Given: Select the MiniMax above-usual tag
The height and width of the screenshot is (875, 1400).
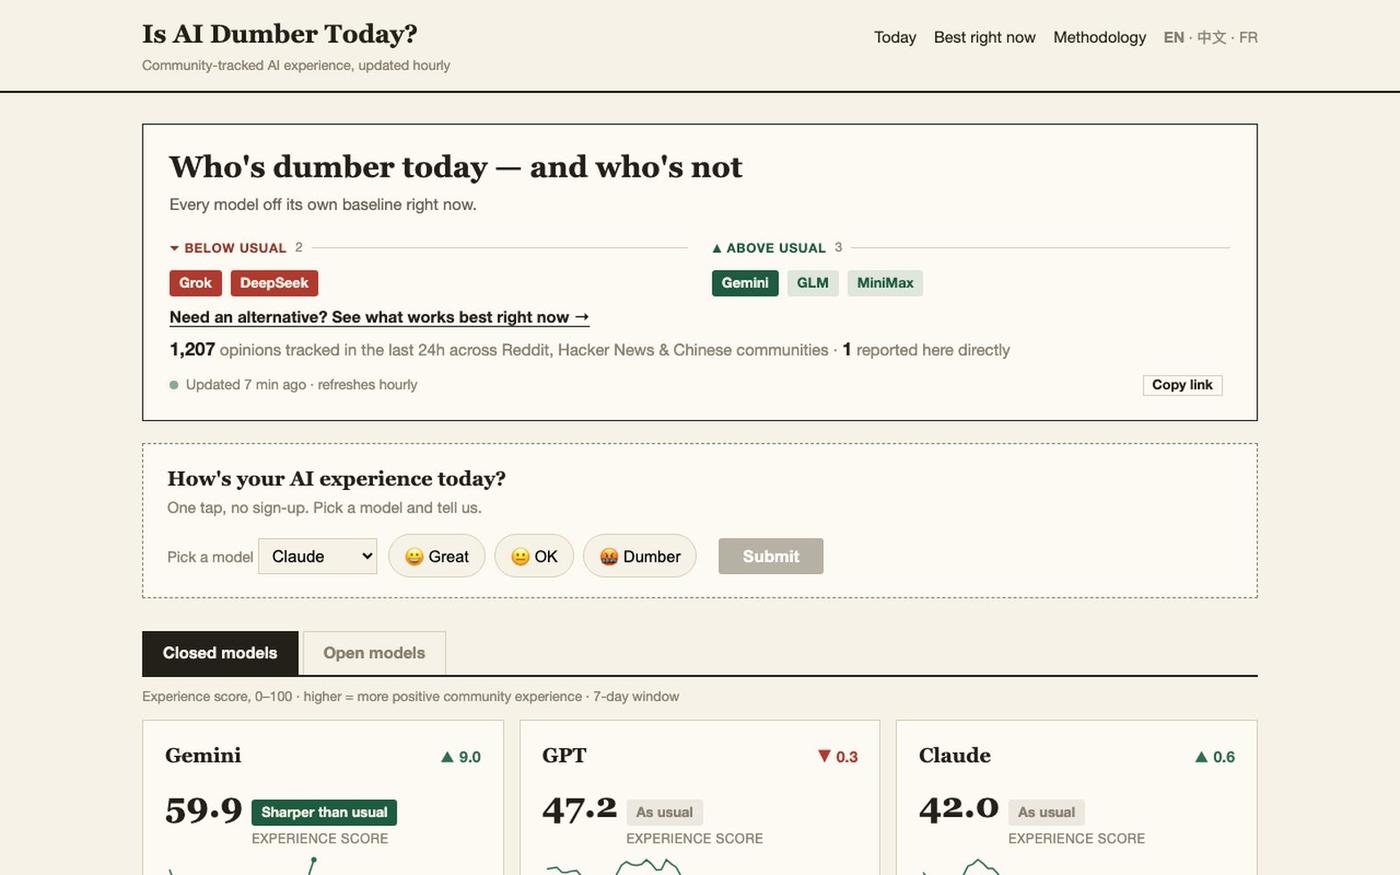Looking at the screenshot, I should 885,283.
